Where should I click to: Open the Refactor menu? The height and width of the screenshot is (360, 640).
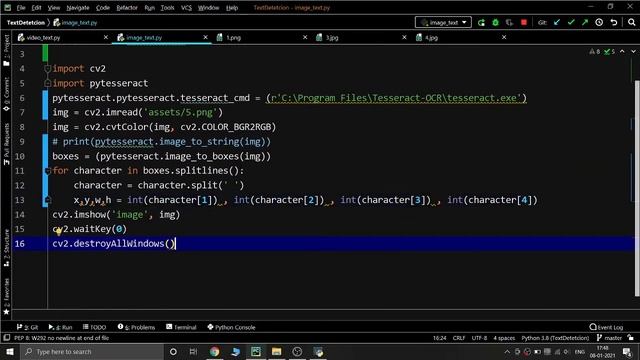pos(127,8)
